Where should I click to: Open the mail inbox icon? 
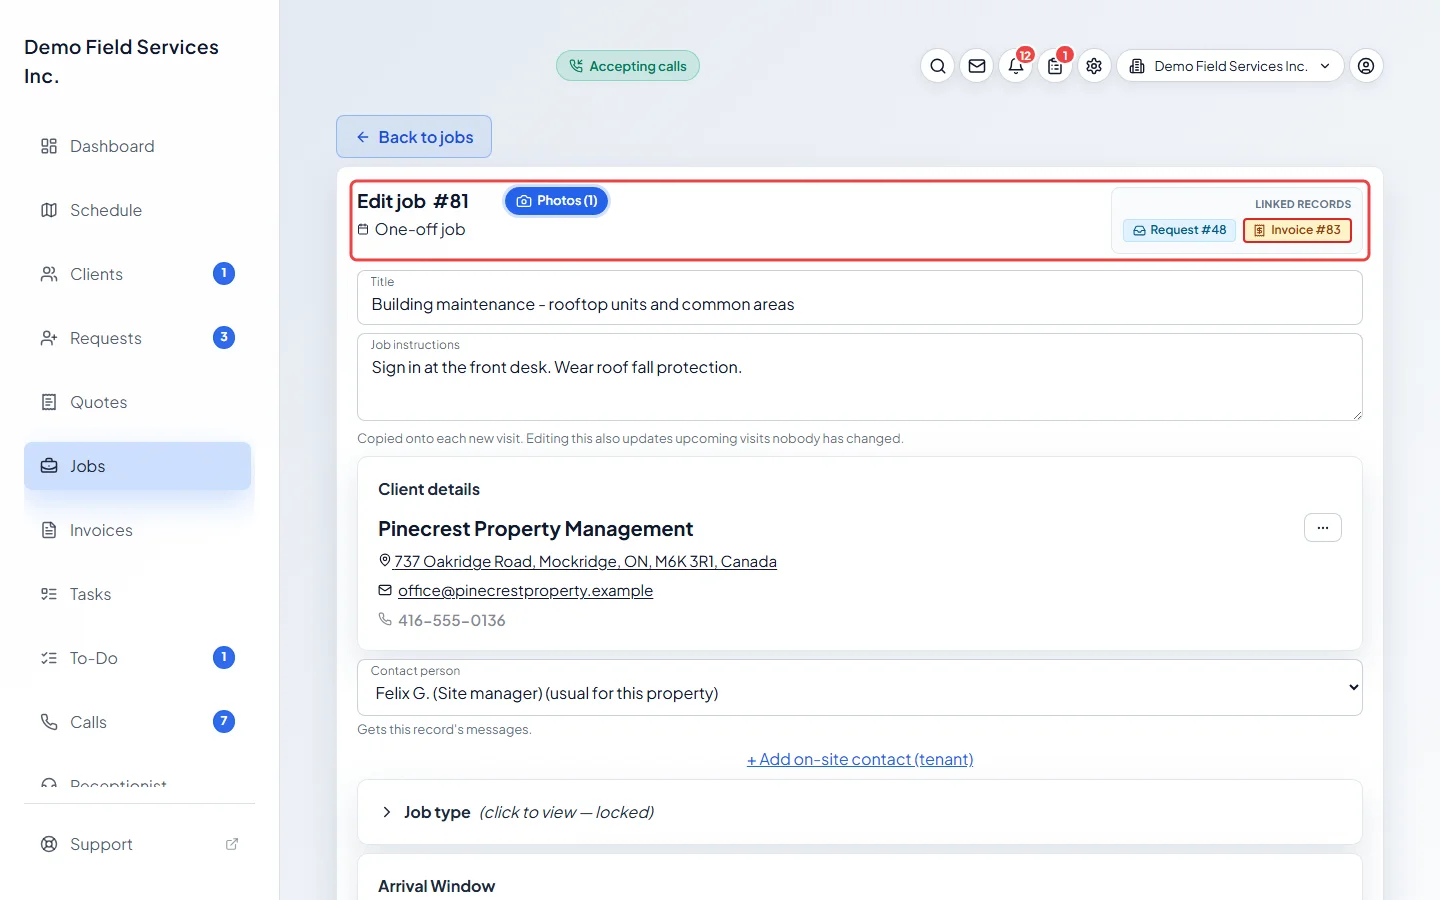[977, 66]
